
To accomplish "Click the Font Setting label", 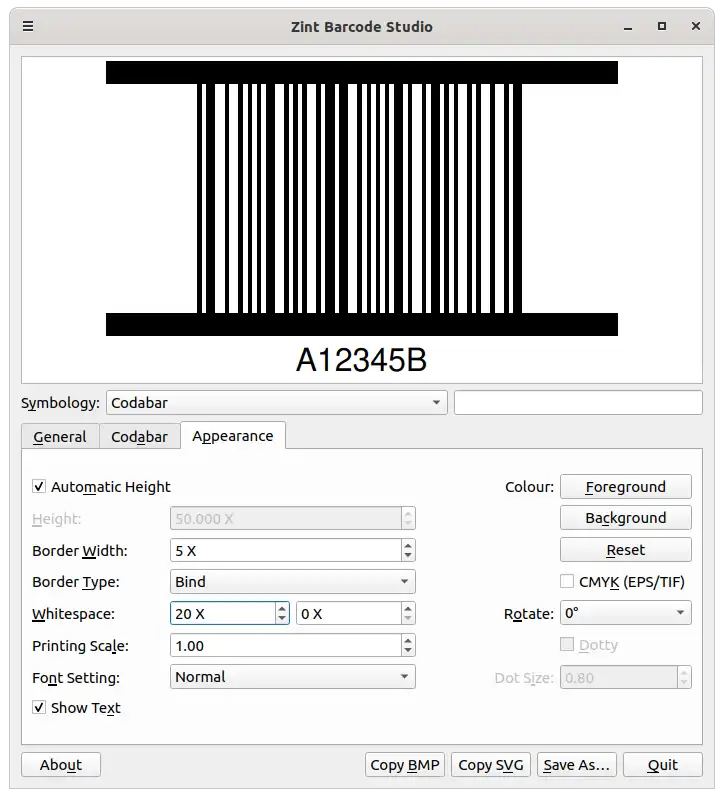I will point(76,678).
